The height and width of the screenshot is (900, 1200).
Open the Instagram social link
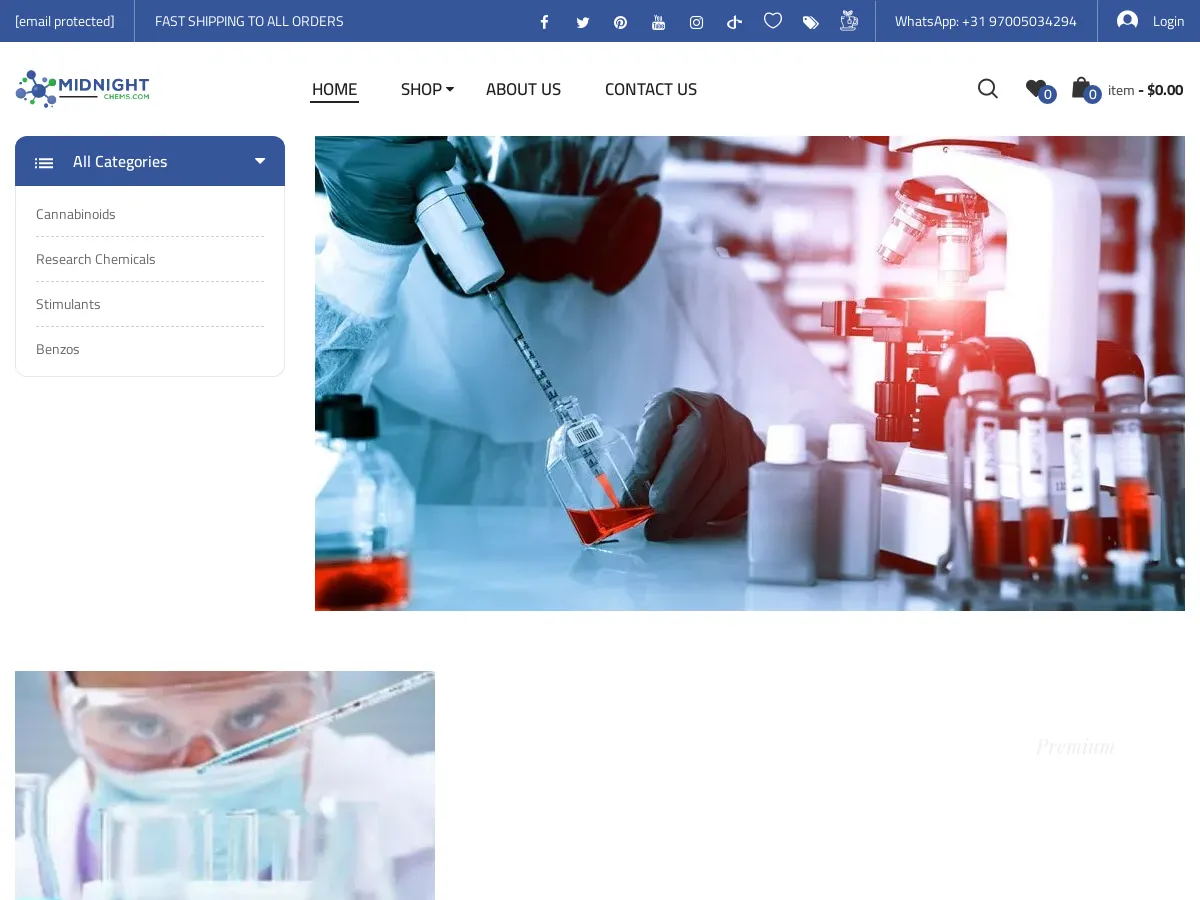pyautogui.click(x=696, y=22)
